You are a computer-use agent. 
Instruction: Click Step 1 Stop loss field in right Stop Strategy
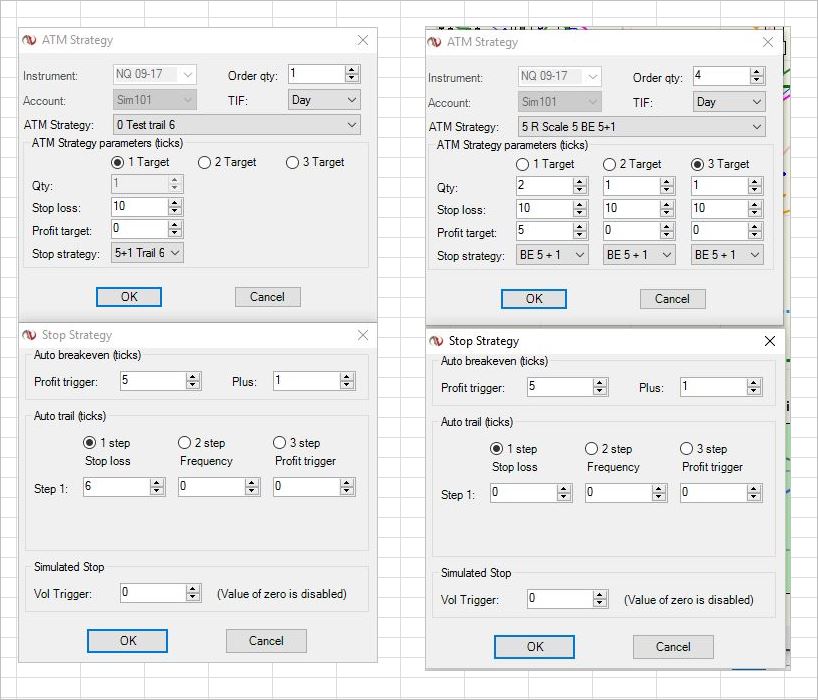pyautogui.click(x=523, y=493)
